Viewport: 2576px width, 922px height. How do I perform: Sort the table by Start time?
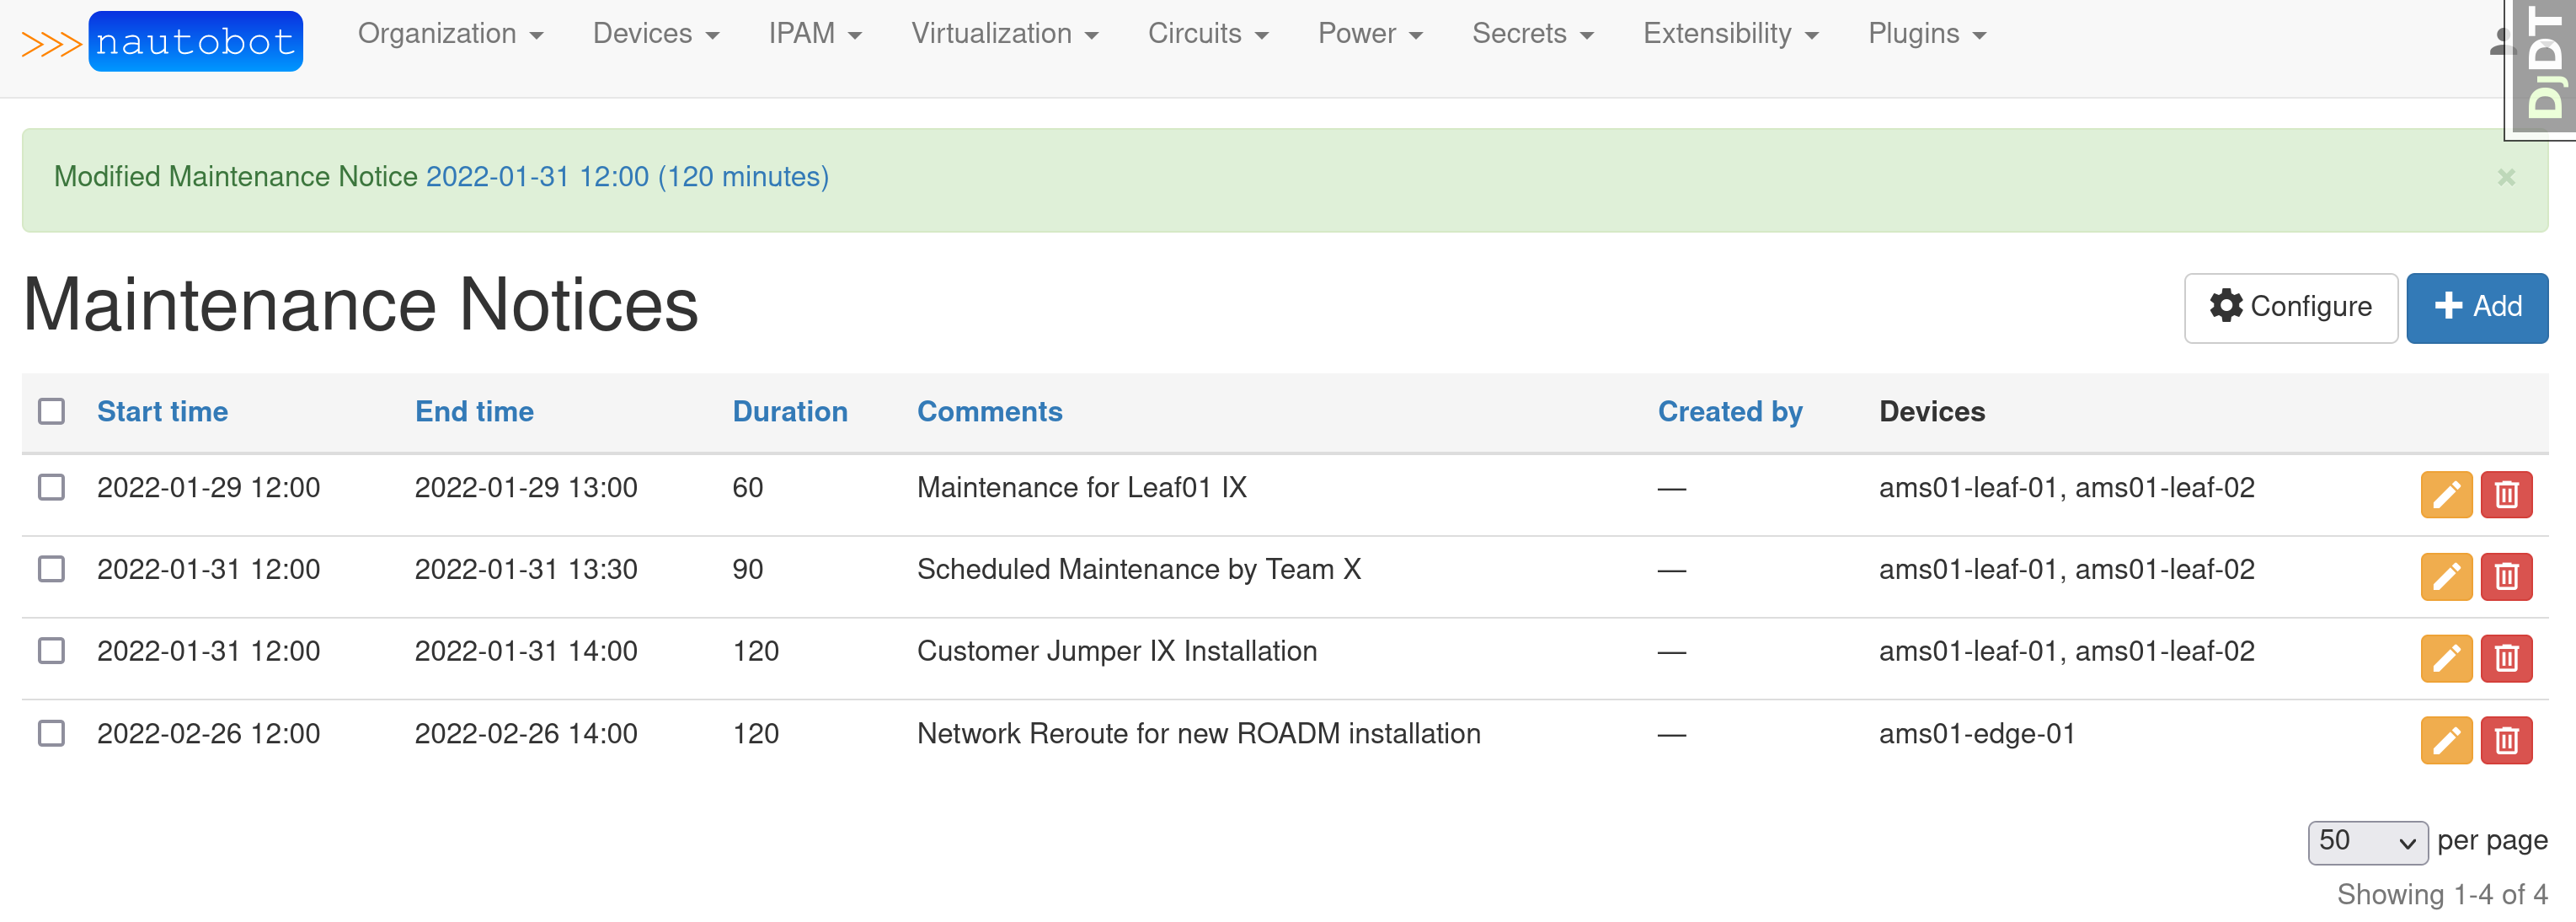tap(162, 411)
